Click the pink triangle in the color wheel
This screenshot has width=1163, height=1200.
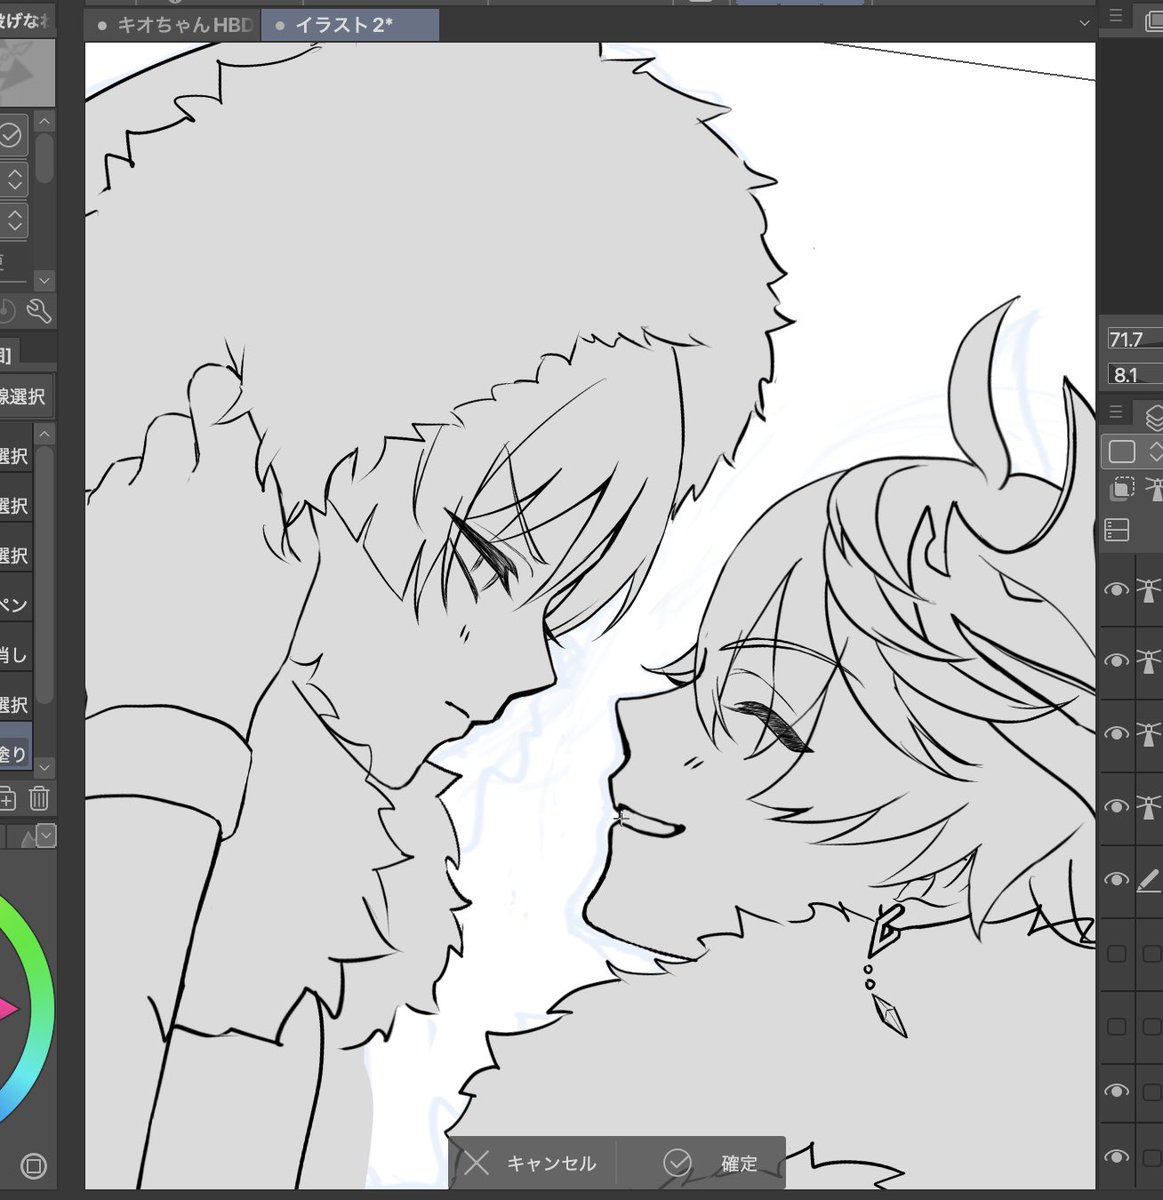8,1010
